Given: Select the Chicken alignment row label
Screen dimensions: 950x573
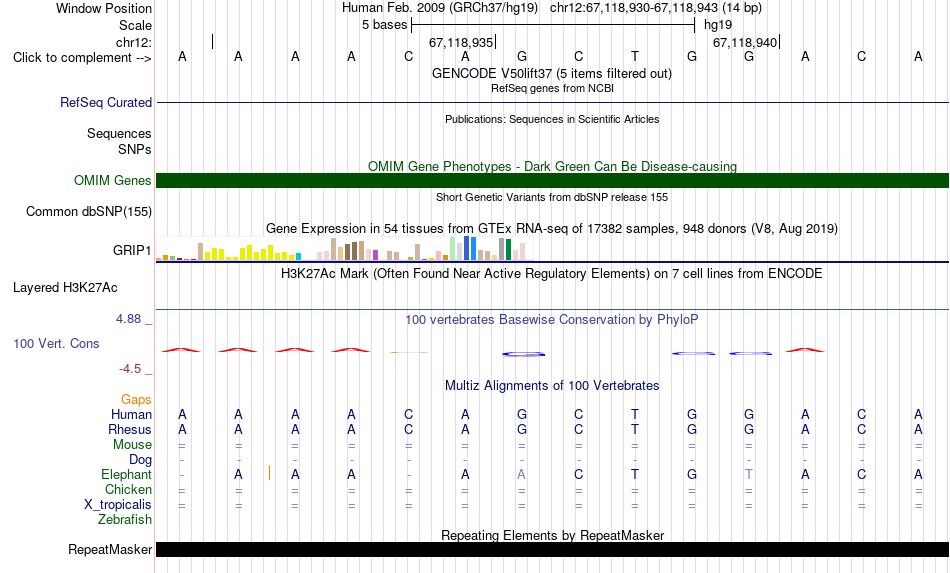Looking at the screenshot, I should point(128,489).
